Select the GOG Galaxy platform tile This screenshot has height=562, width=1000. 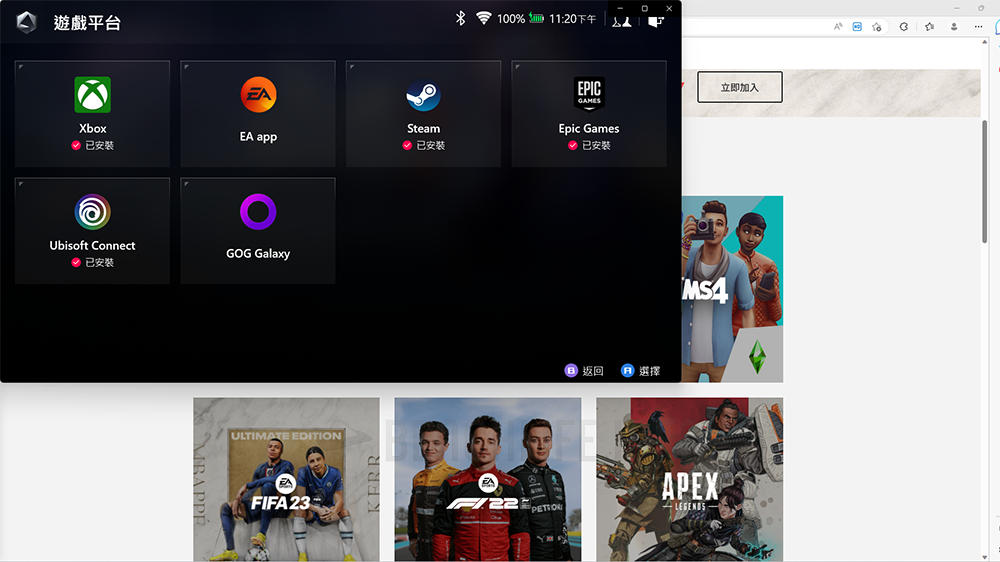(x=258, y=230)
